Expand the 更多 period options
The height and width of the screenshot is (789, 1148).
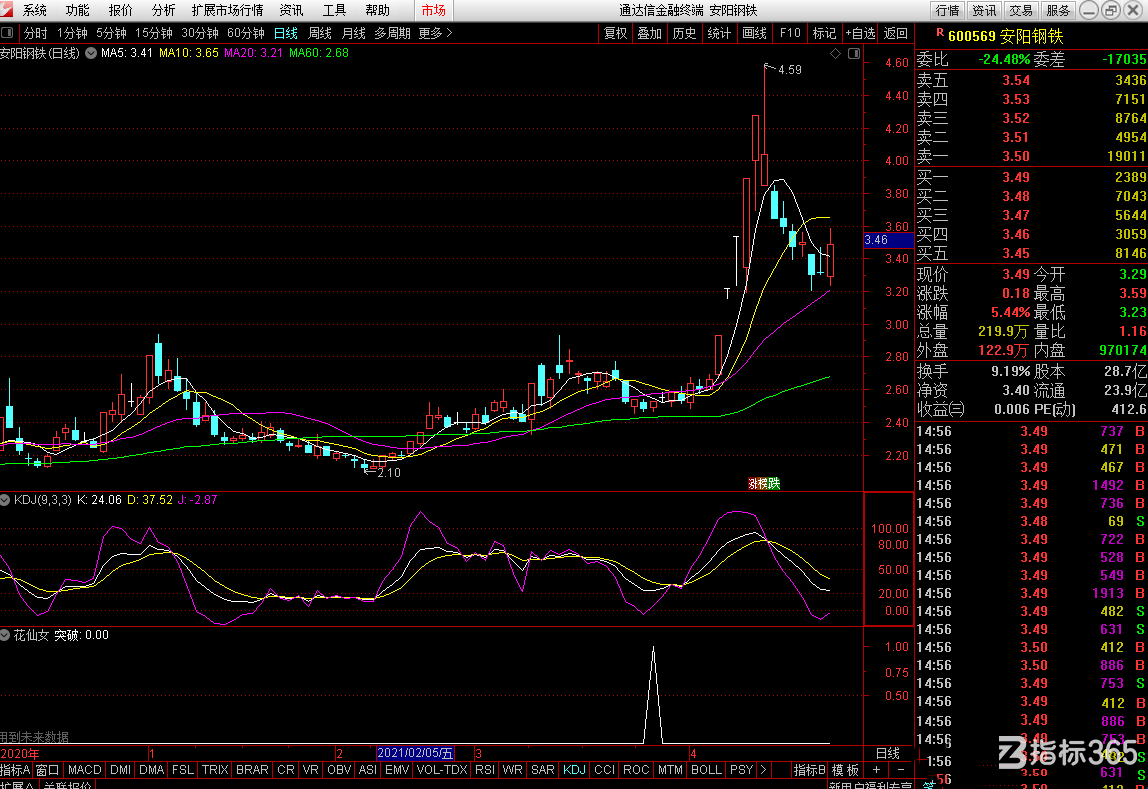tap(436, 33)
